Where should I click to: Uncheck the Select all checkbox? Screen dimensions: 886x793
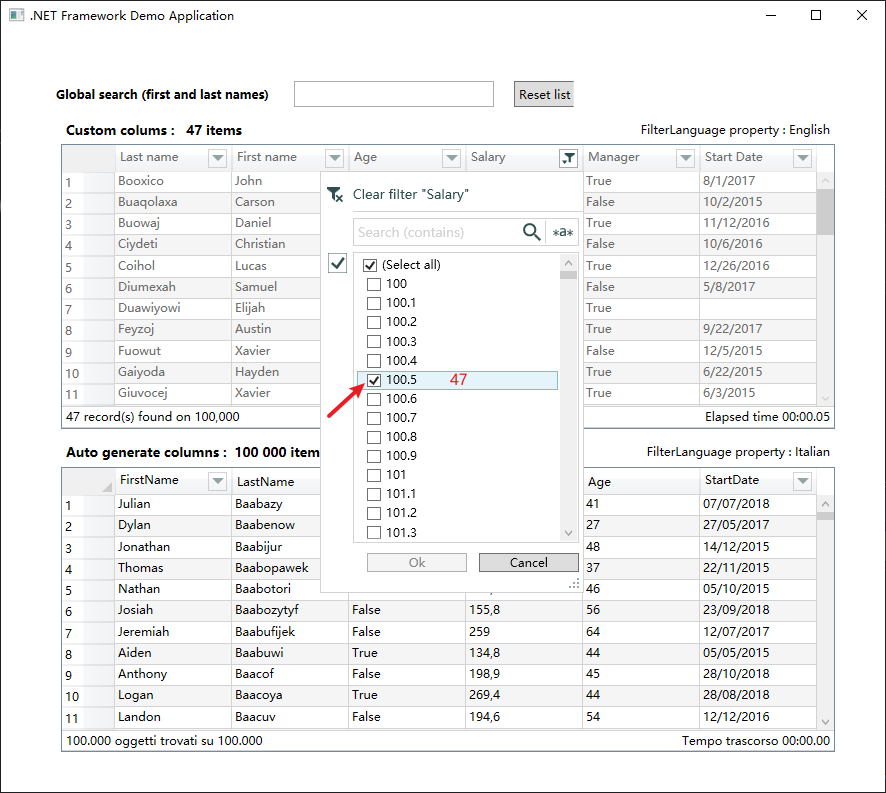[x=370, y=264]
